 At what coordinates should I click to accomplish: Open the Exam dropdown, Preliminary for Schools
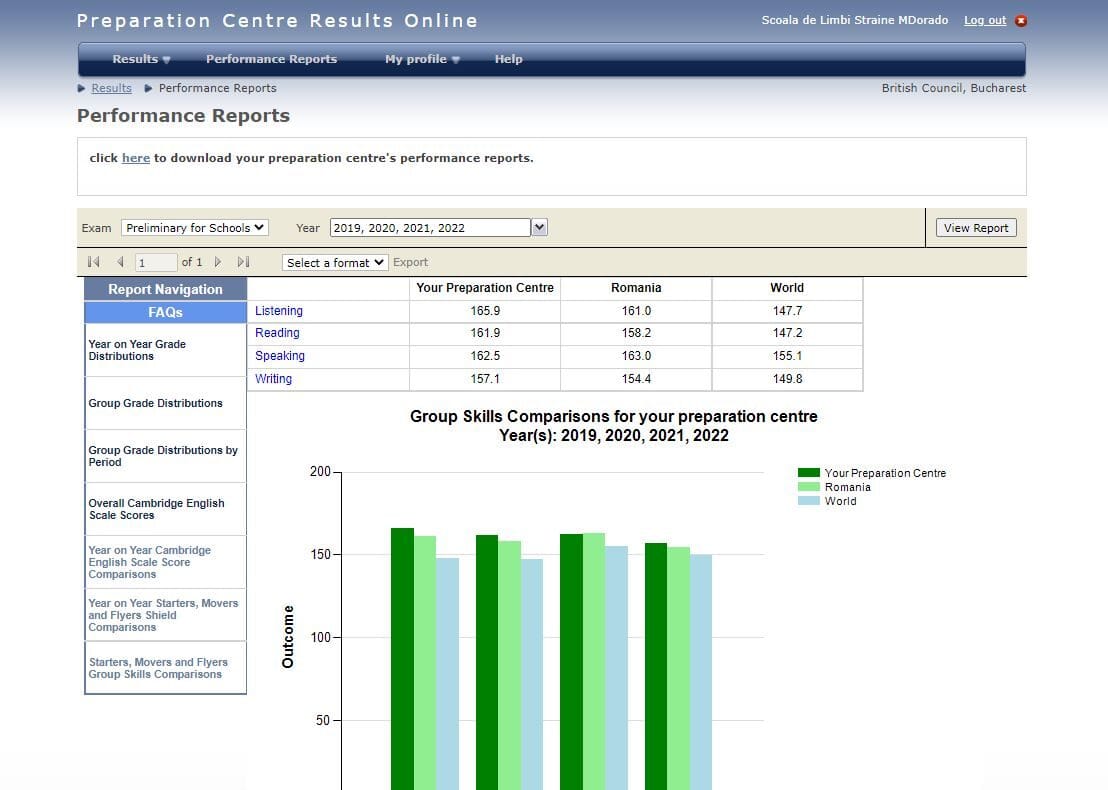[x=194, y=228]
